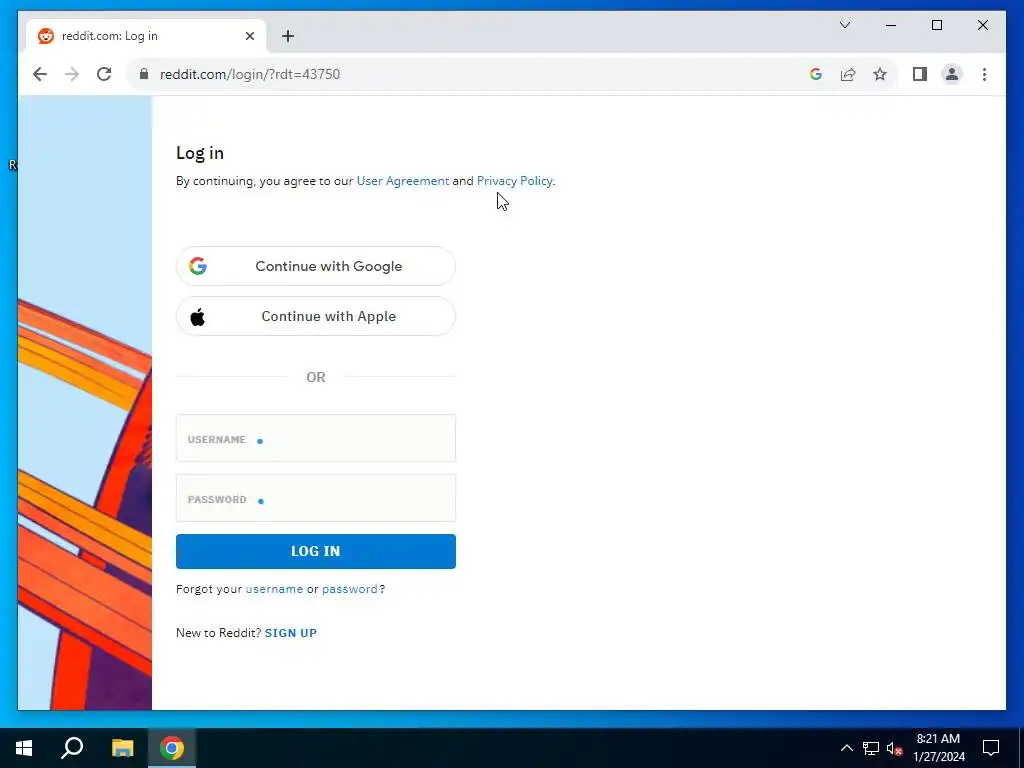Share this page using the share icon
The image size is (1024, 768).
[x=848, y=74]
